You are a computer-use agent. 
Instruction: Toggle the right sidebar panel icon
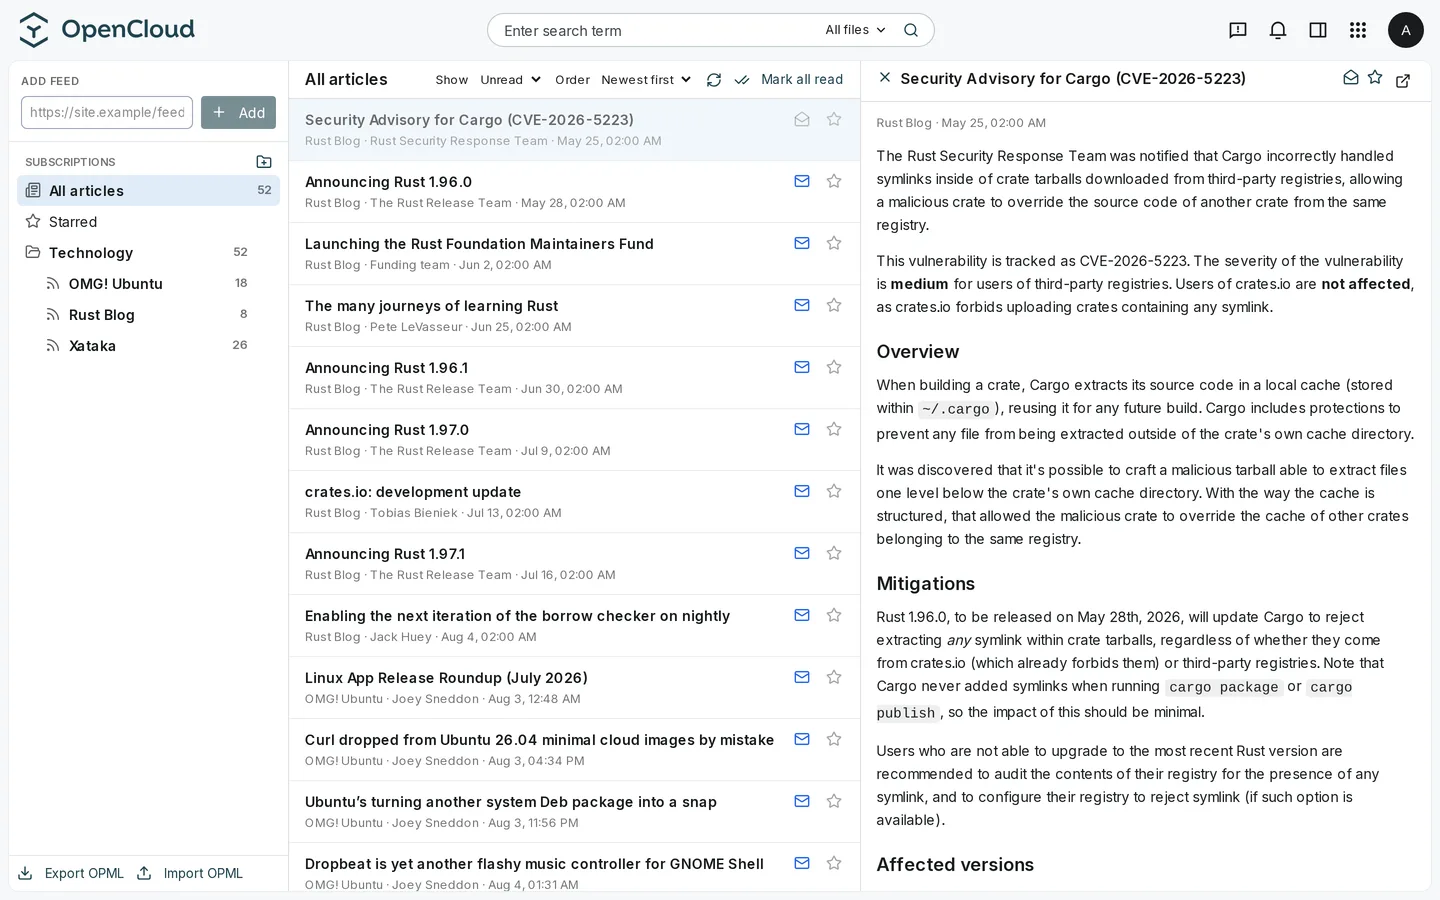(1318, 30)
